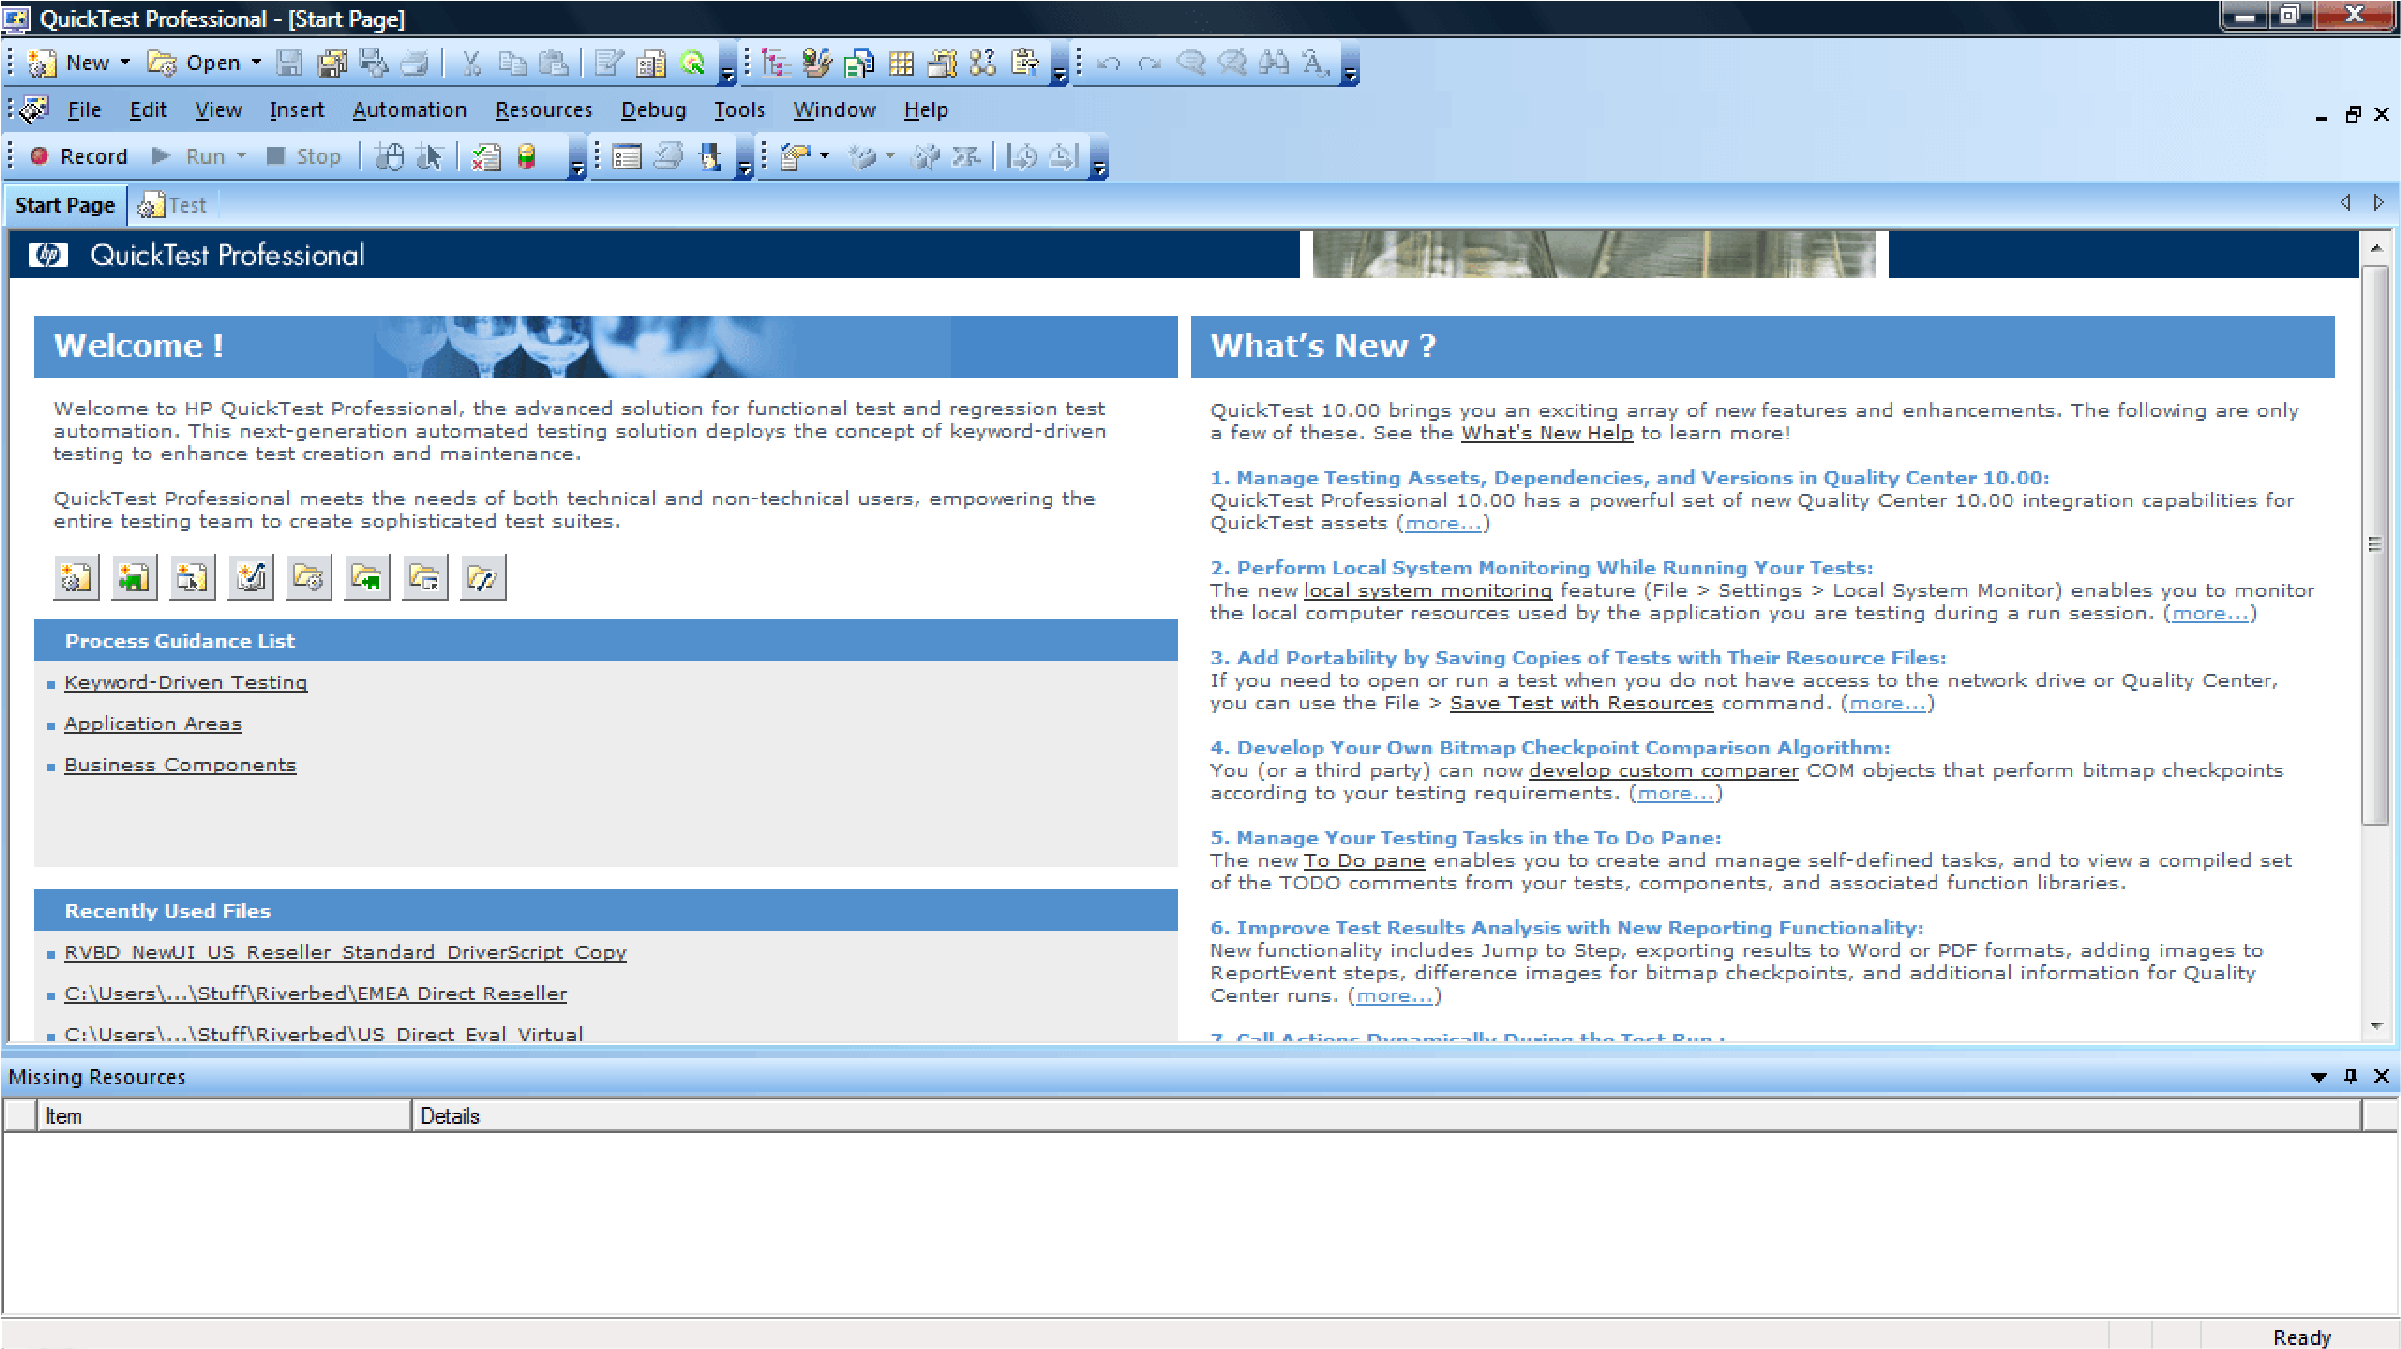Click the Save Test with Resources link
The height and width of the screenshot is (1349, 2401).
click(x=1581, y=703)
